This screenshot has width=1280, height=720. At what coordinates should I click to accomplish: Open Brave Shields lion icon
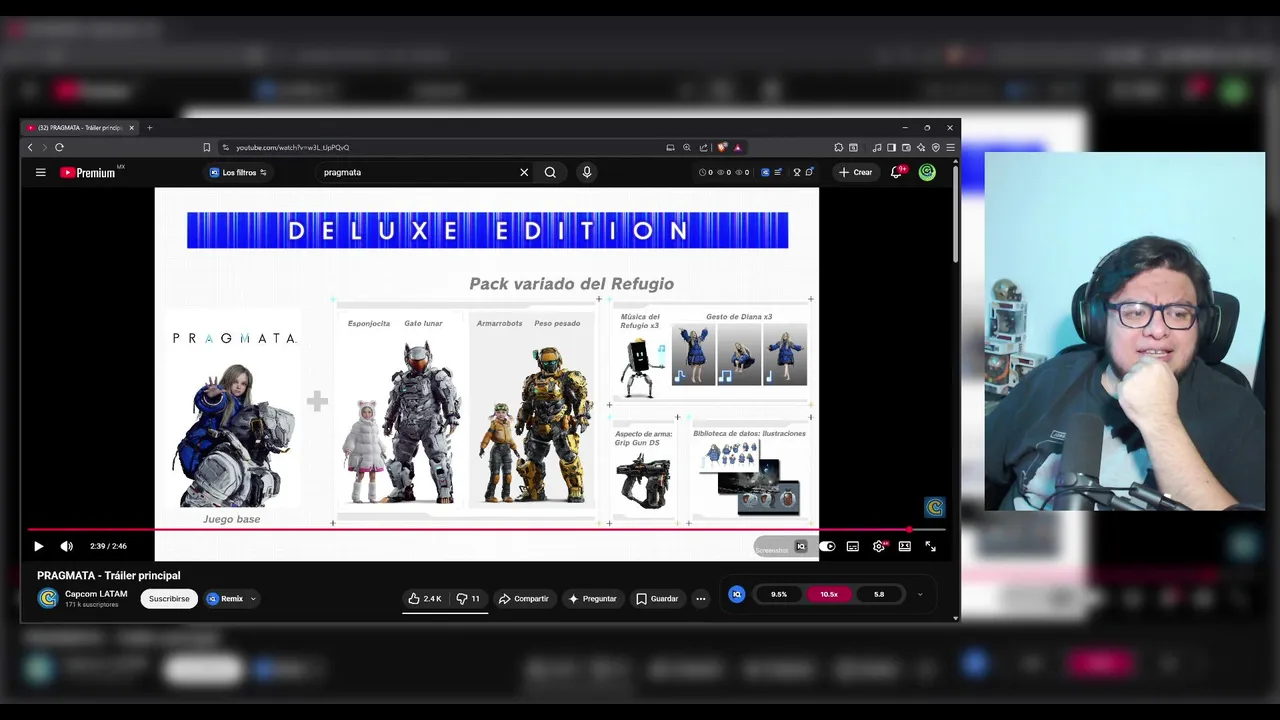(x=721, y=147)
